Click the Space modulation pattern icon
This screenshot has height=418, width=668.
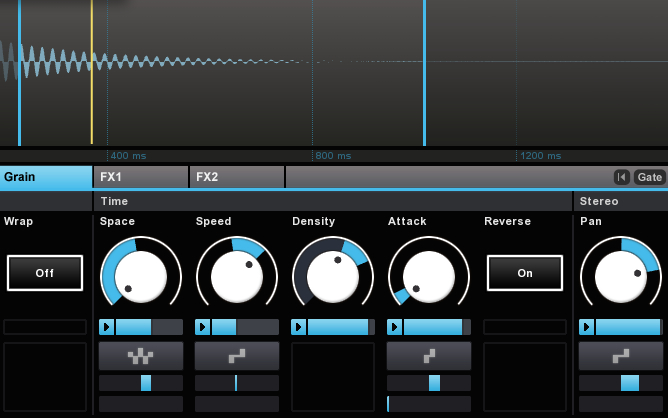[141, 356]
